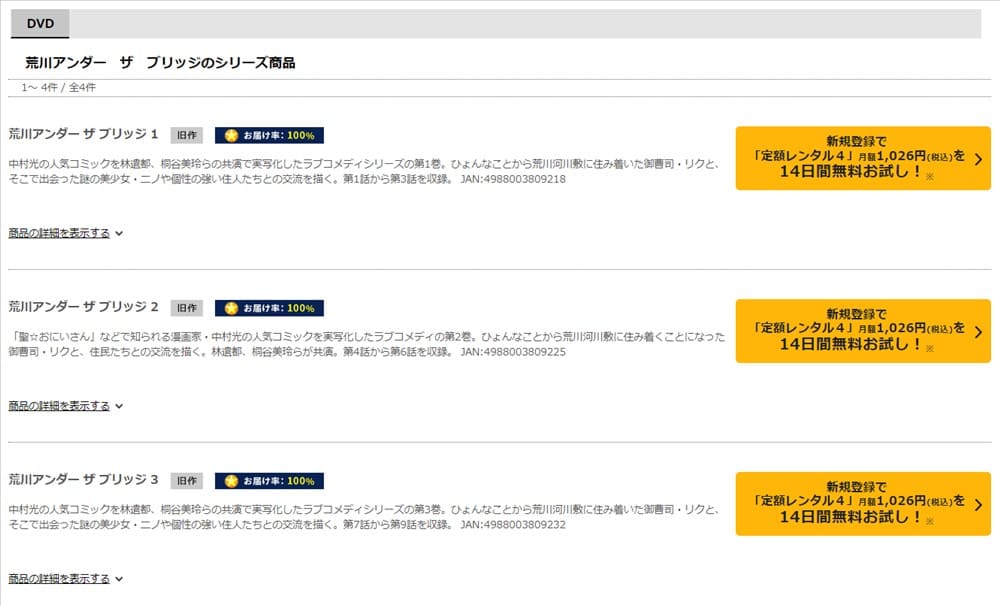Click the star icon beside 荒川アンダー ザ ブリッジ 1
Image resolution: width=1000 pixels, height=606 pixels.
(x=232, y=135)
